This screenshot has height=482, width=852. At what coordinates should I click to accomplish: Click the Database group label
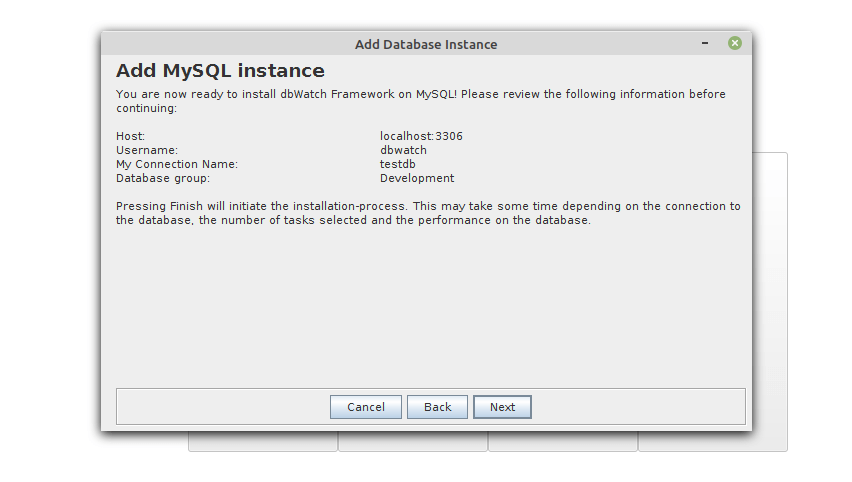[x=163, y=178]
